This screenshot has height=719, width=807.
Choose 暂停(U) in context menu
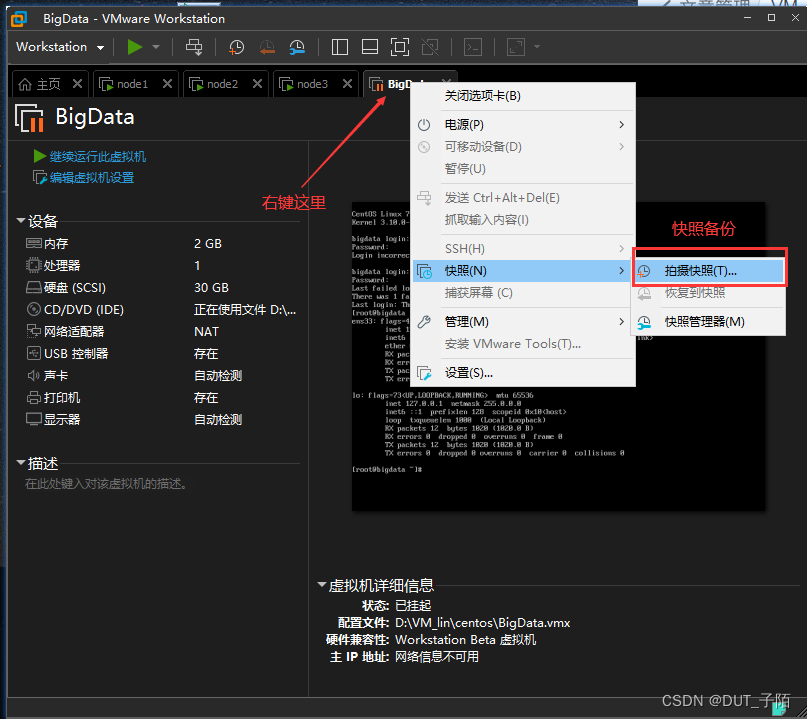pyautogui.click(x=523, y=169)
